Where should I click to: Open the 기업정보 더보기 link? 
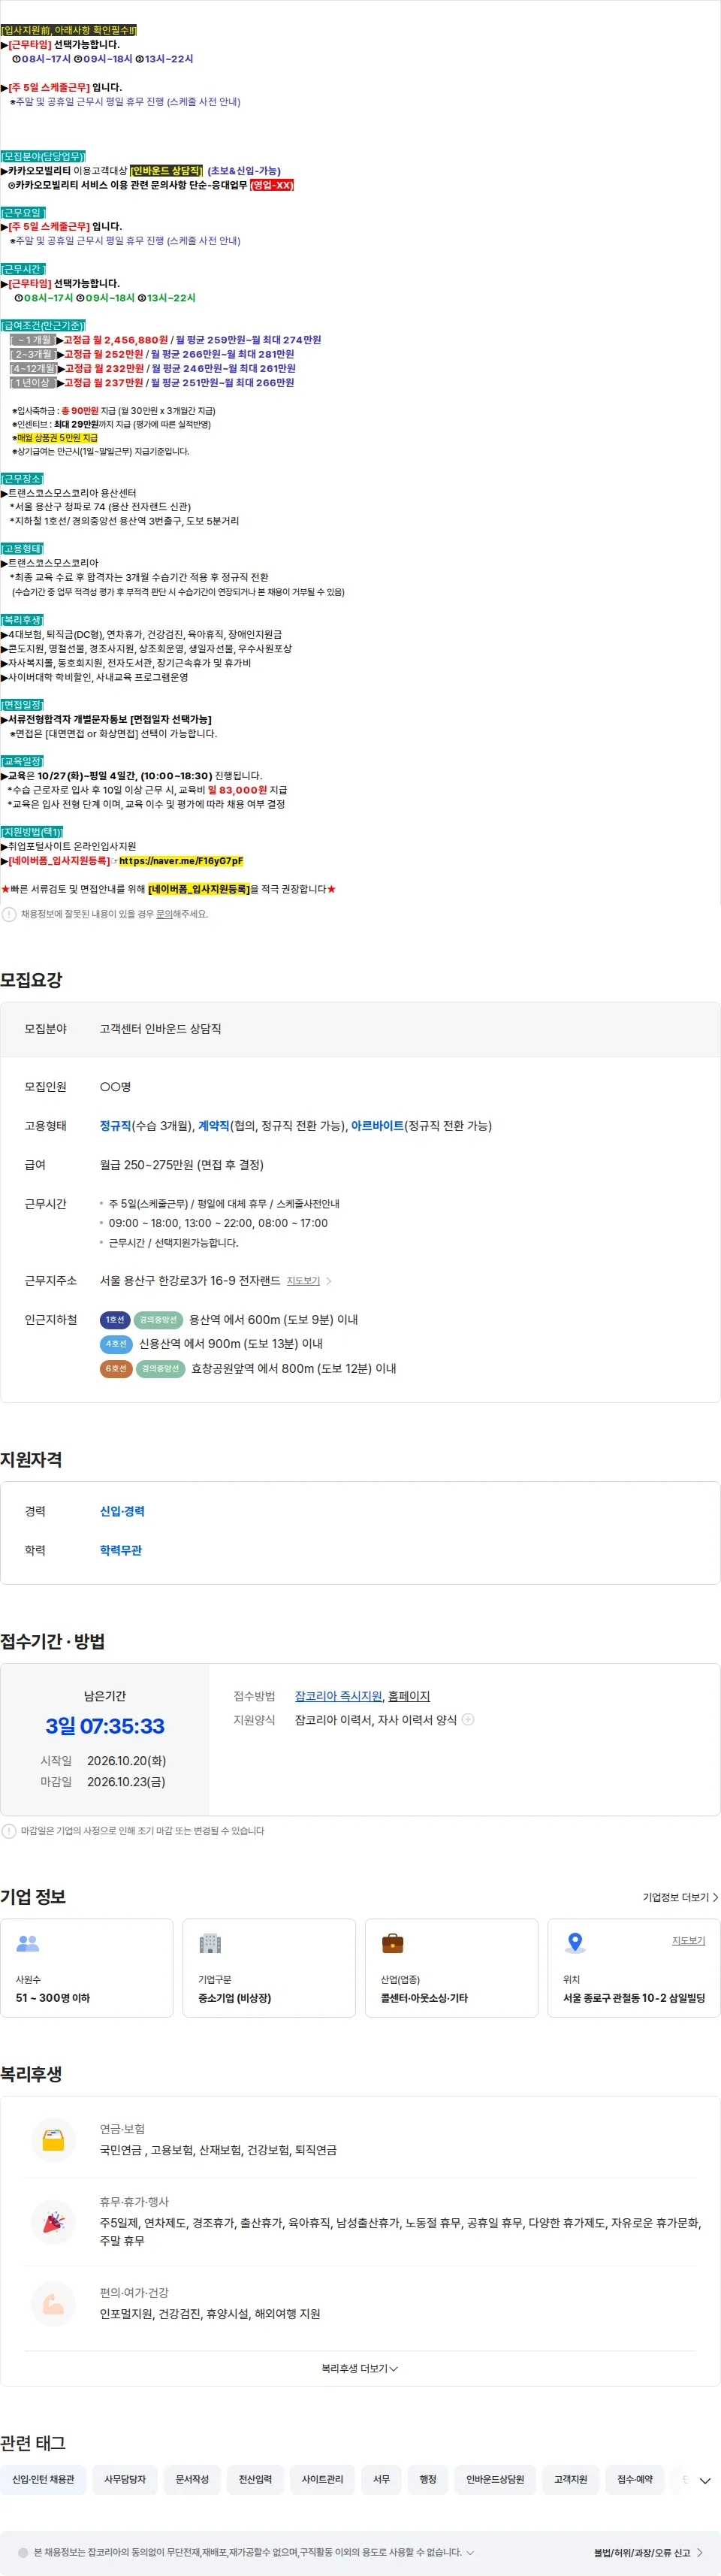pos(680,1897)
